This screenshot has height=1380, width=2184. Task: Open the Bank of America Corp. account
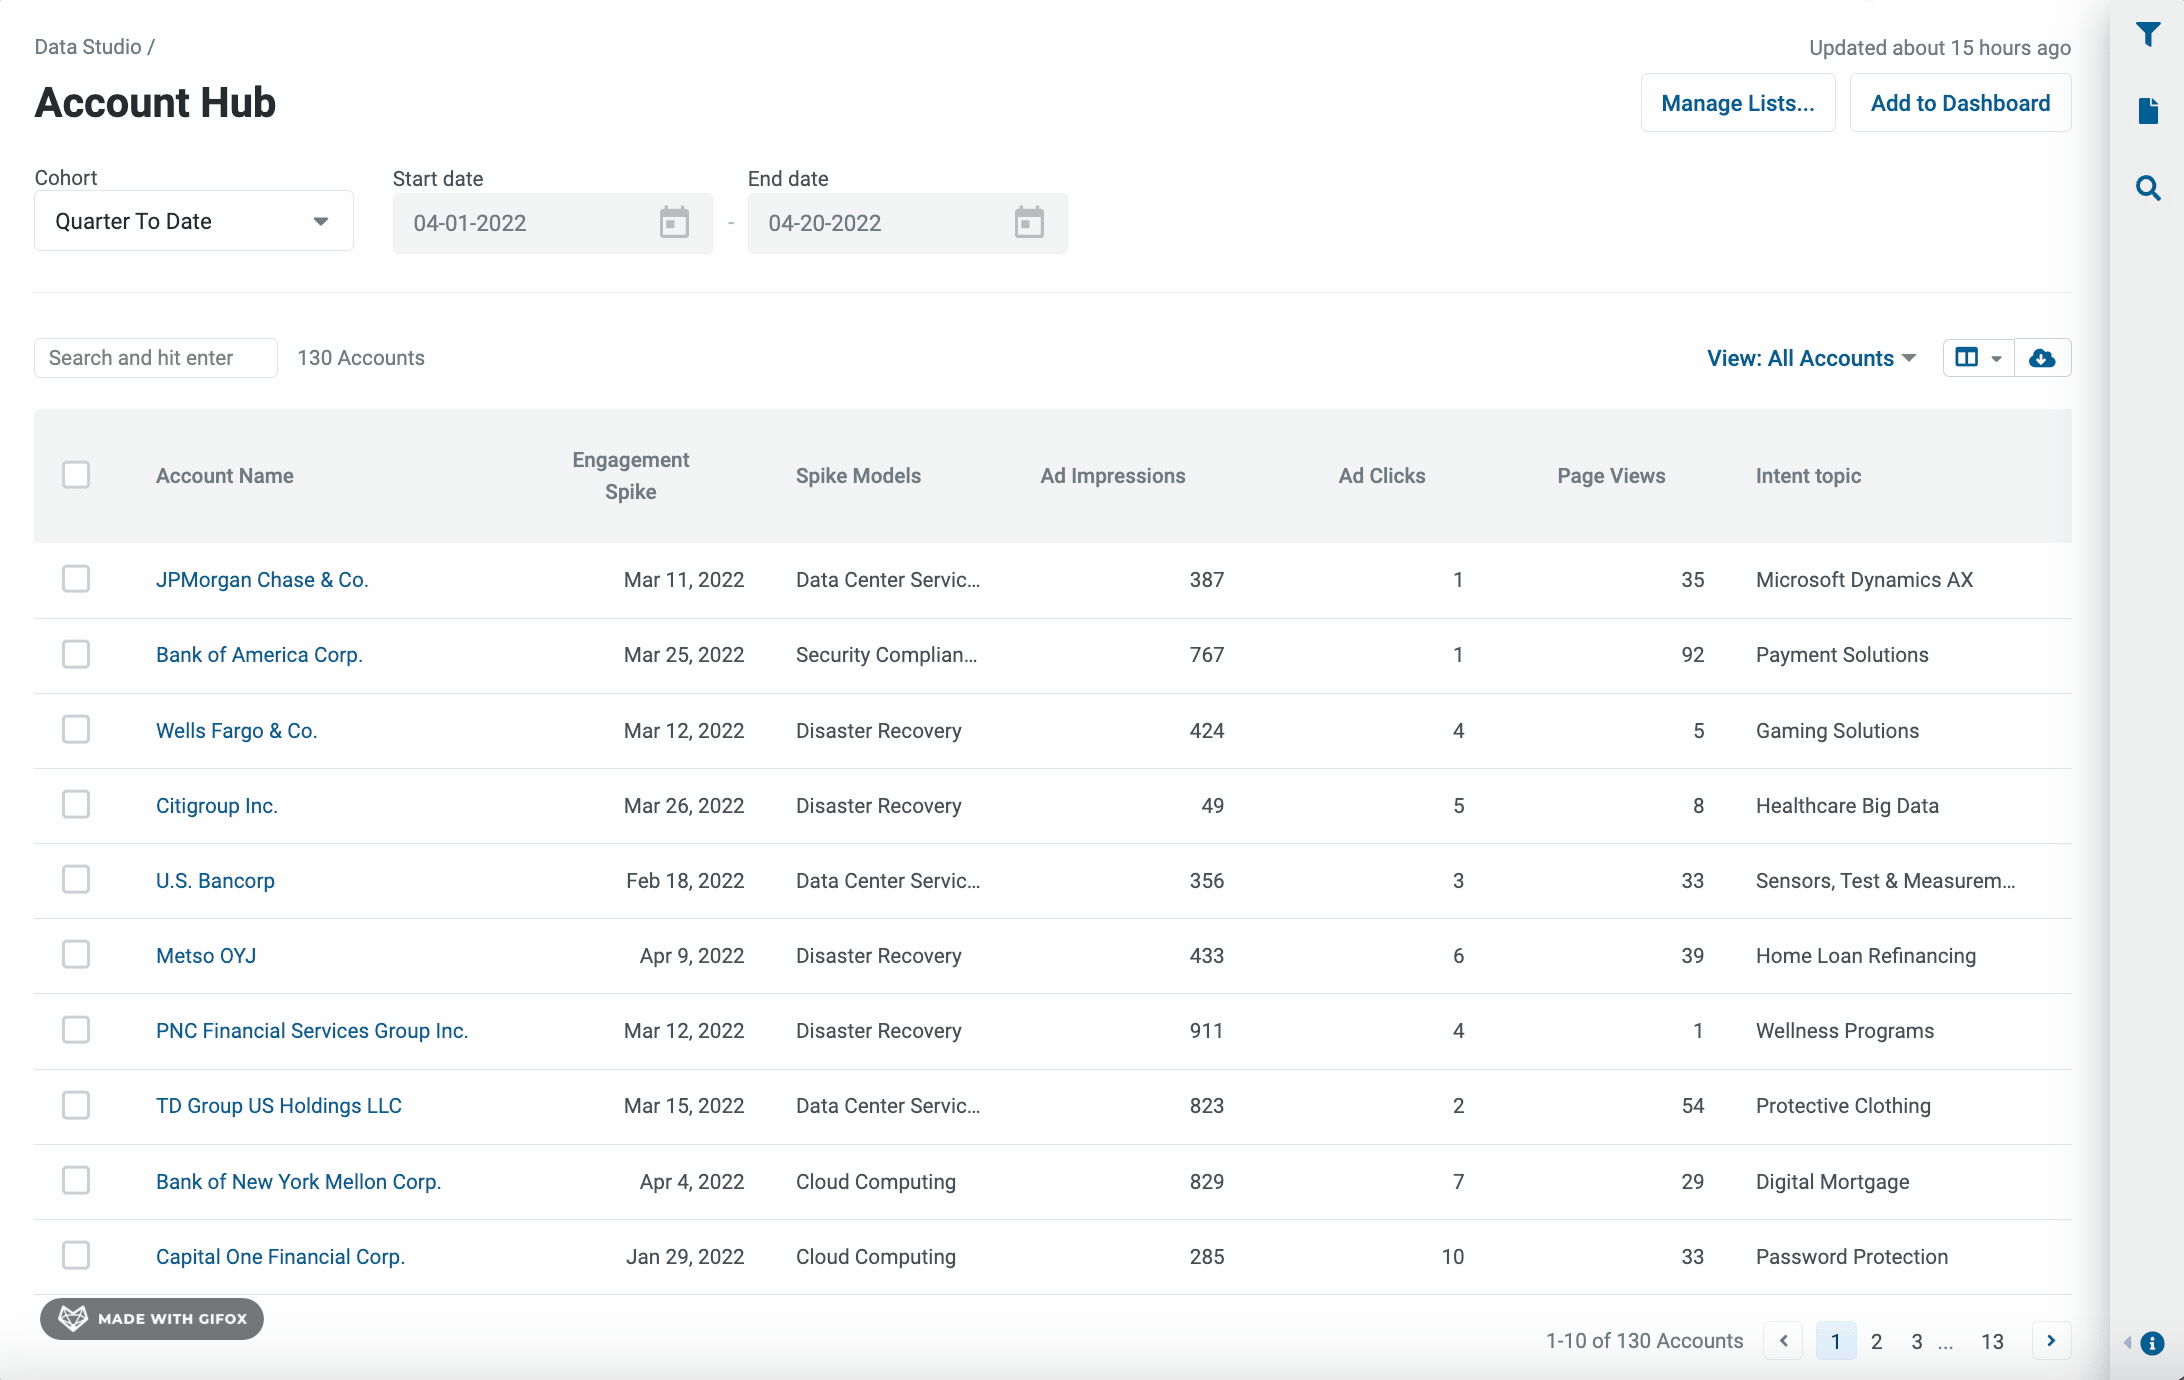click(259, 655)
